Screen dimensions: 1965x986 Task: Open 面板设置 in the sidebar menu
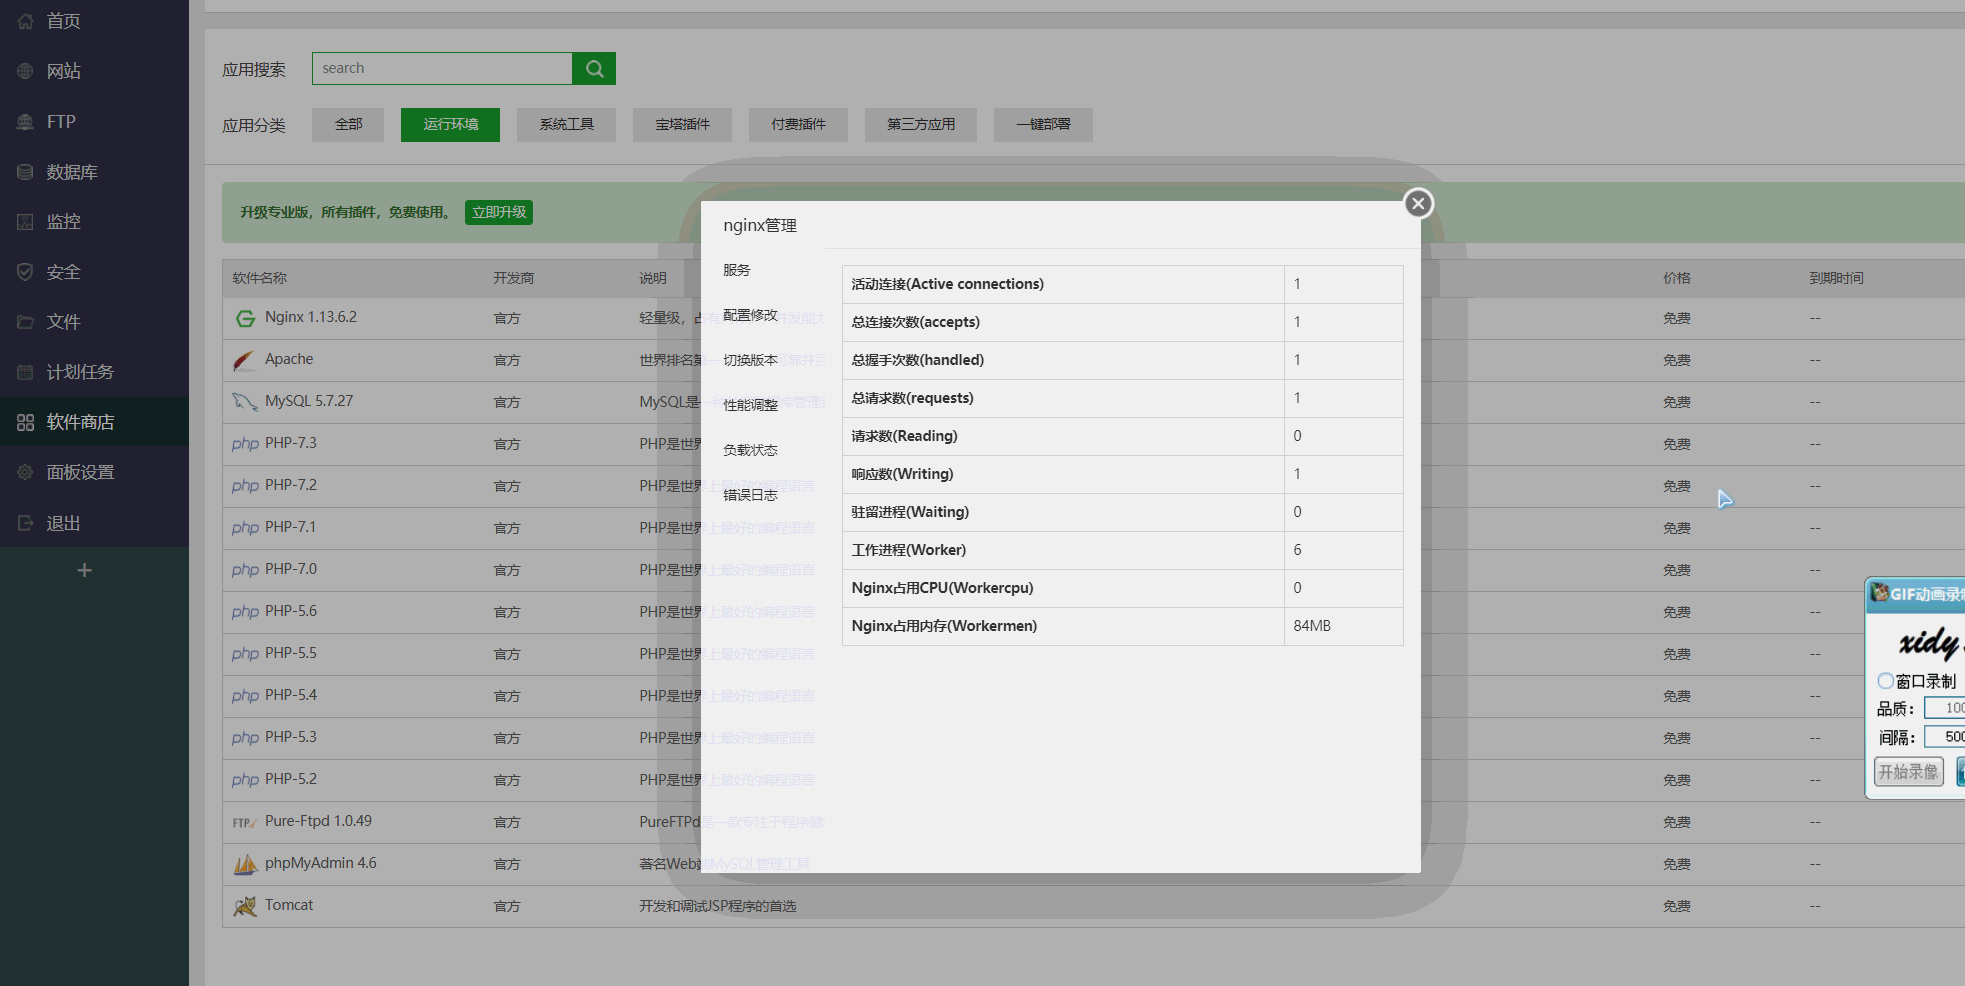[80, 472]
